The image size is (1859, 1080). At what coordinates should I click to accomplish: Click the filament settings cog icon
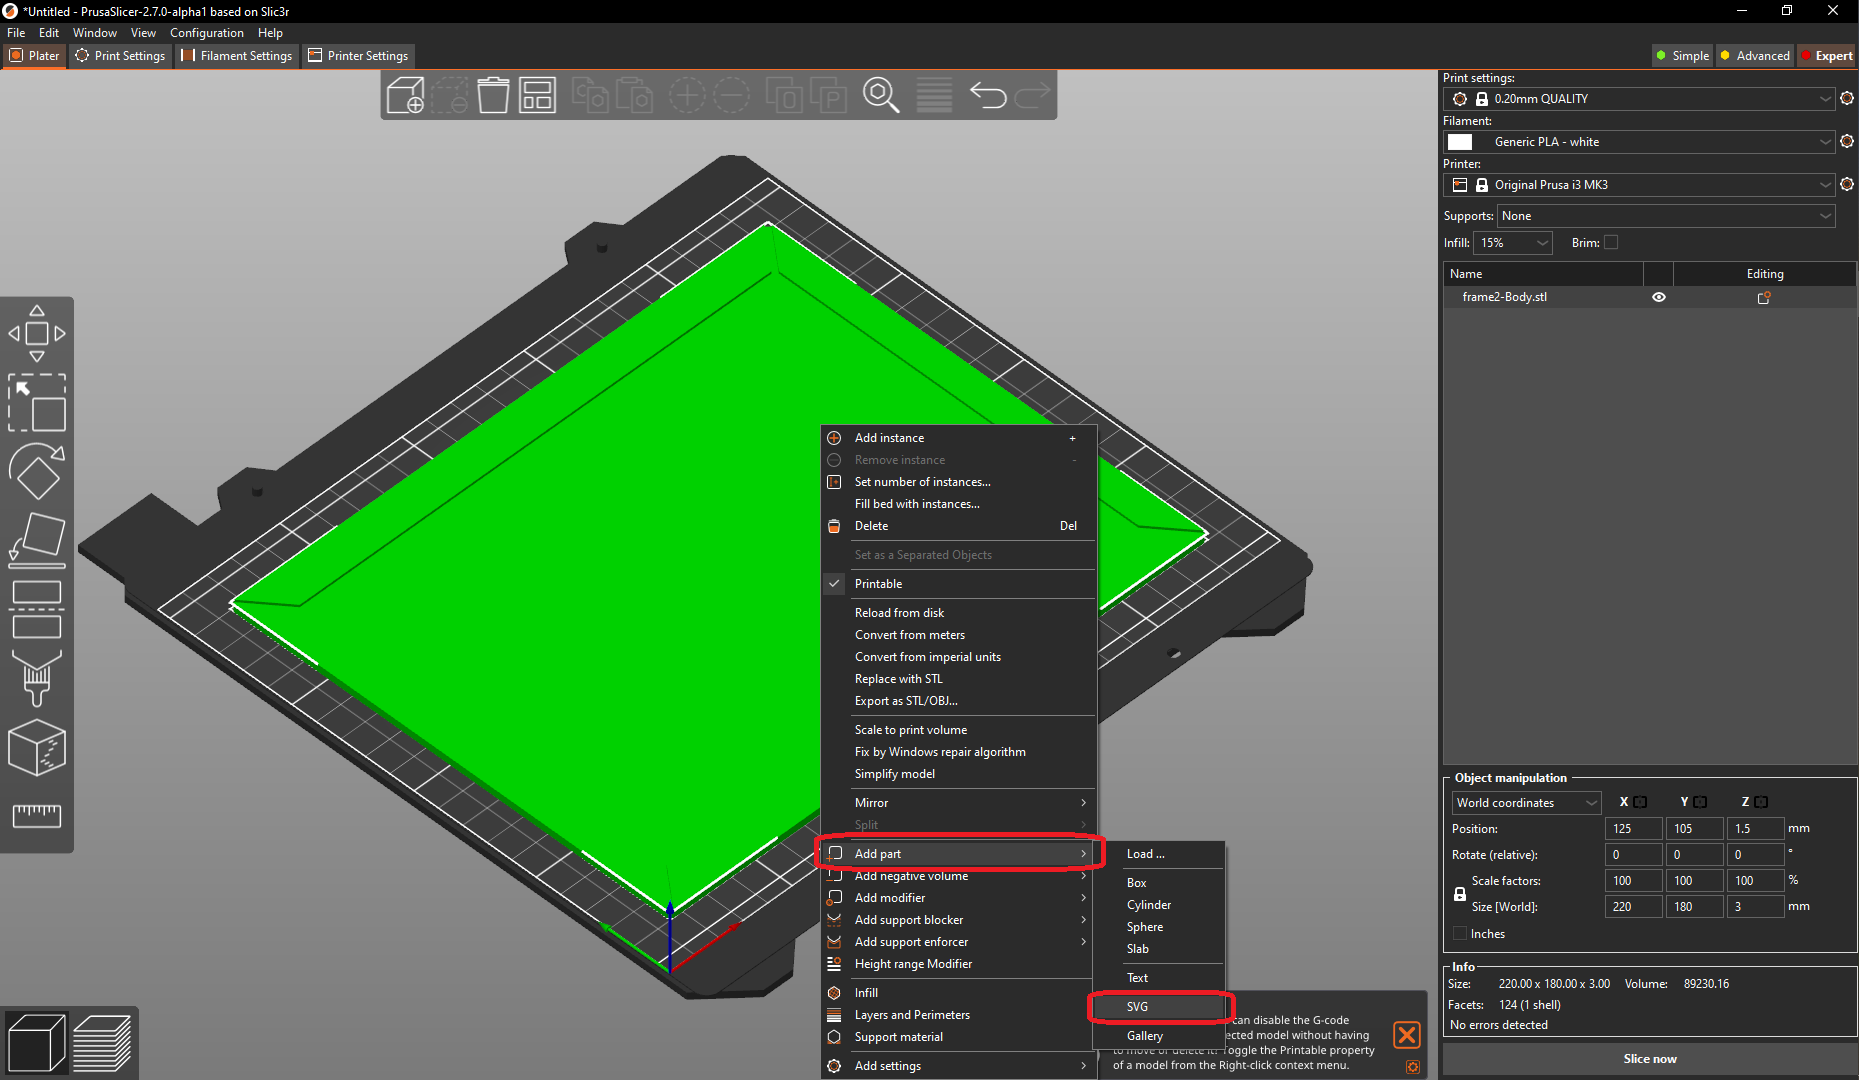coord(1847,141)
